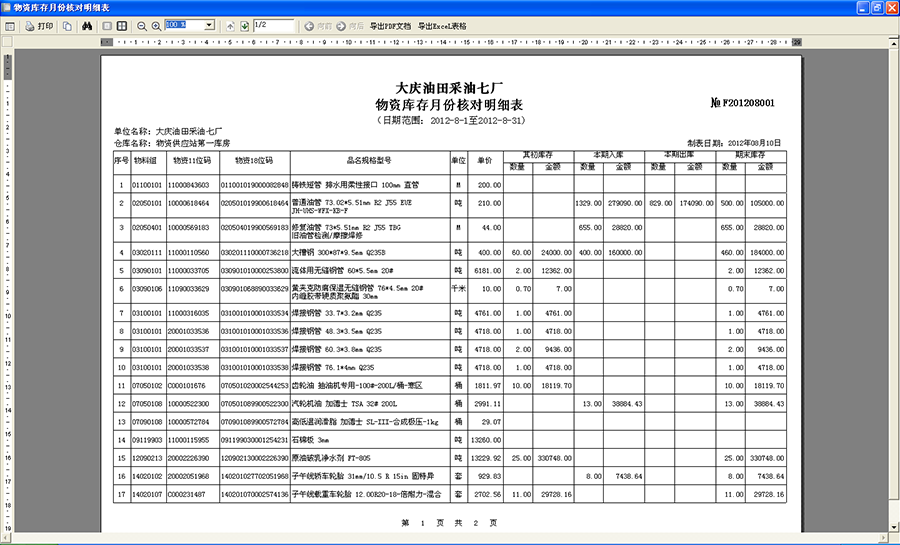This screenshot has width=900, height=545.
Task: Click 导出PDF文档 export button
Action: click(390, 26)
